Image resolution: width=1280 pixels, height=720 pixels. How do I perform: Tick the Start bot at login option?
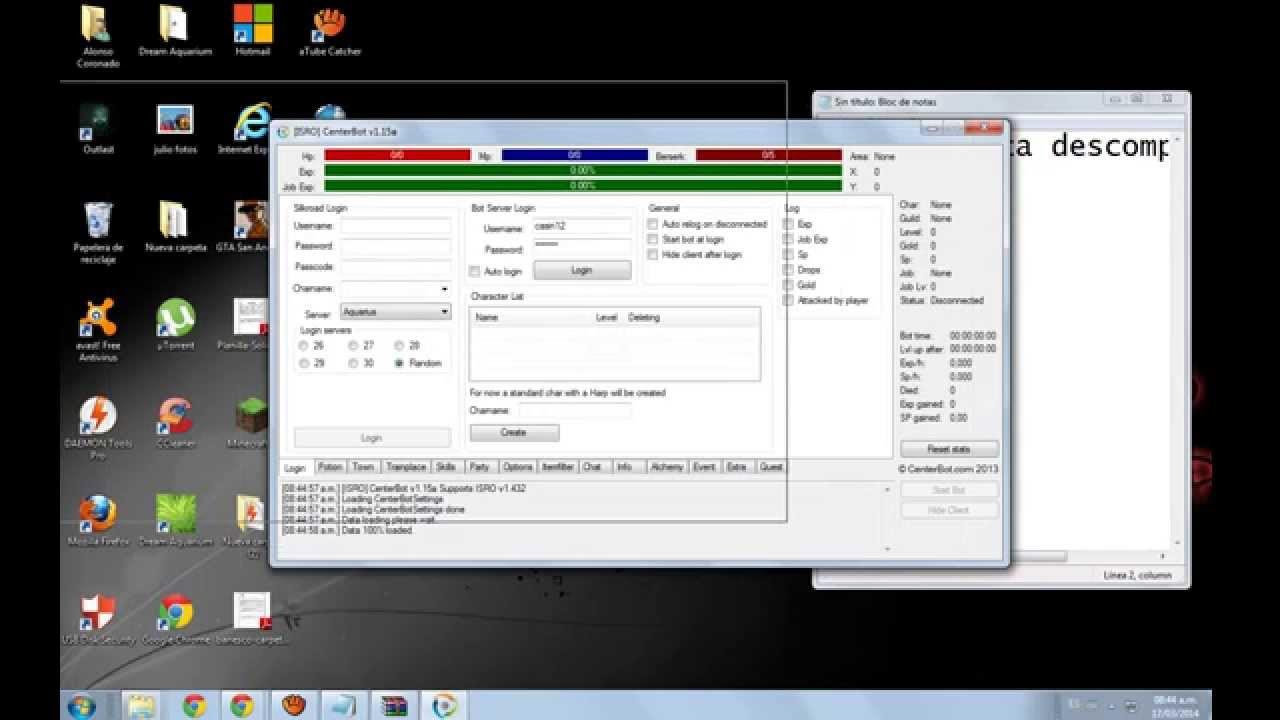[x=653, y=240]
